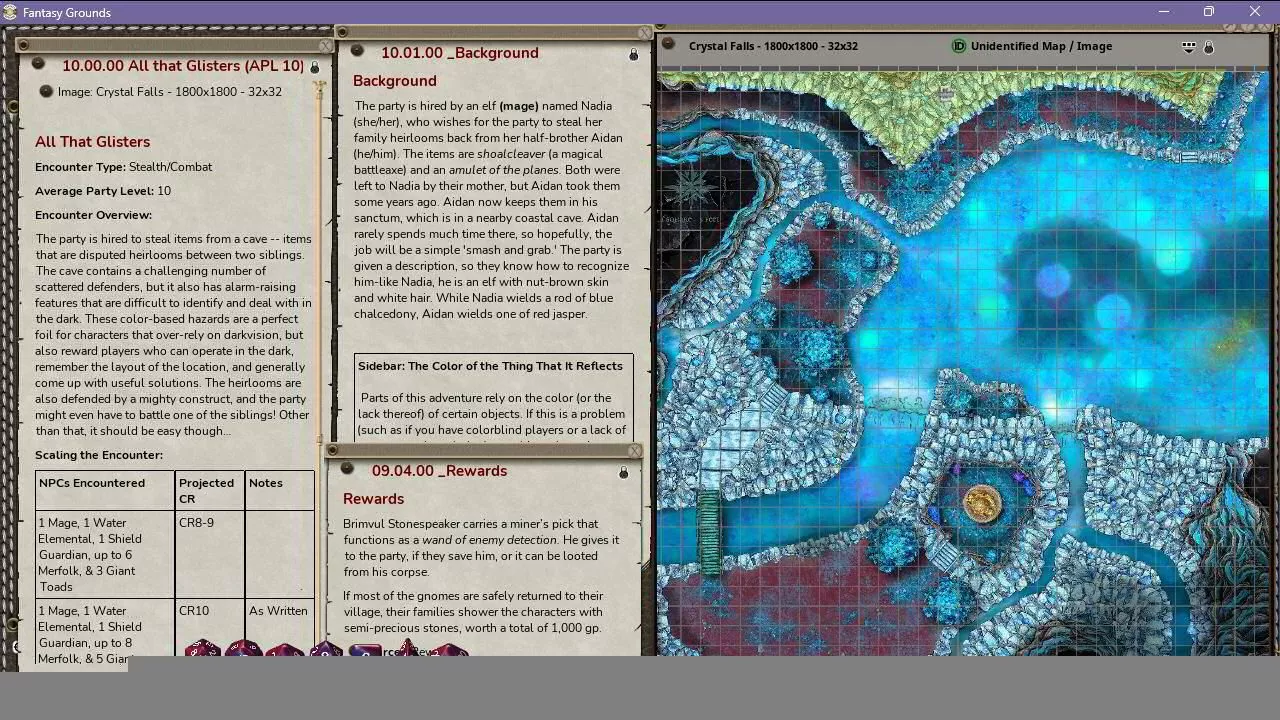Image resolution: width=1280 pixels, height=720 pixels.
Task: Click title field 10.00.00 All that Glisters
Action: [183, 65]
